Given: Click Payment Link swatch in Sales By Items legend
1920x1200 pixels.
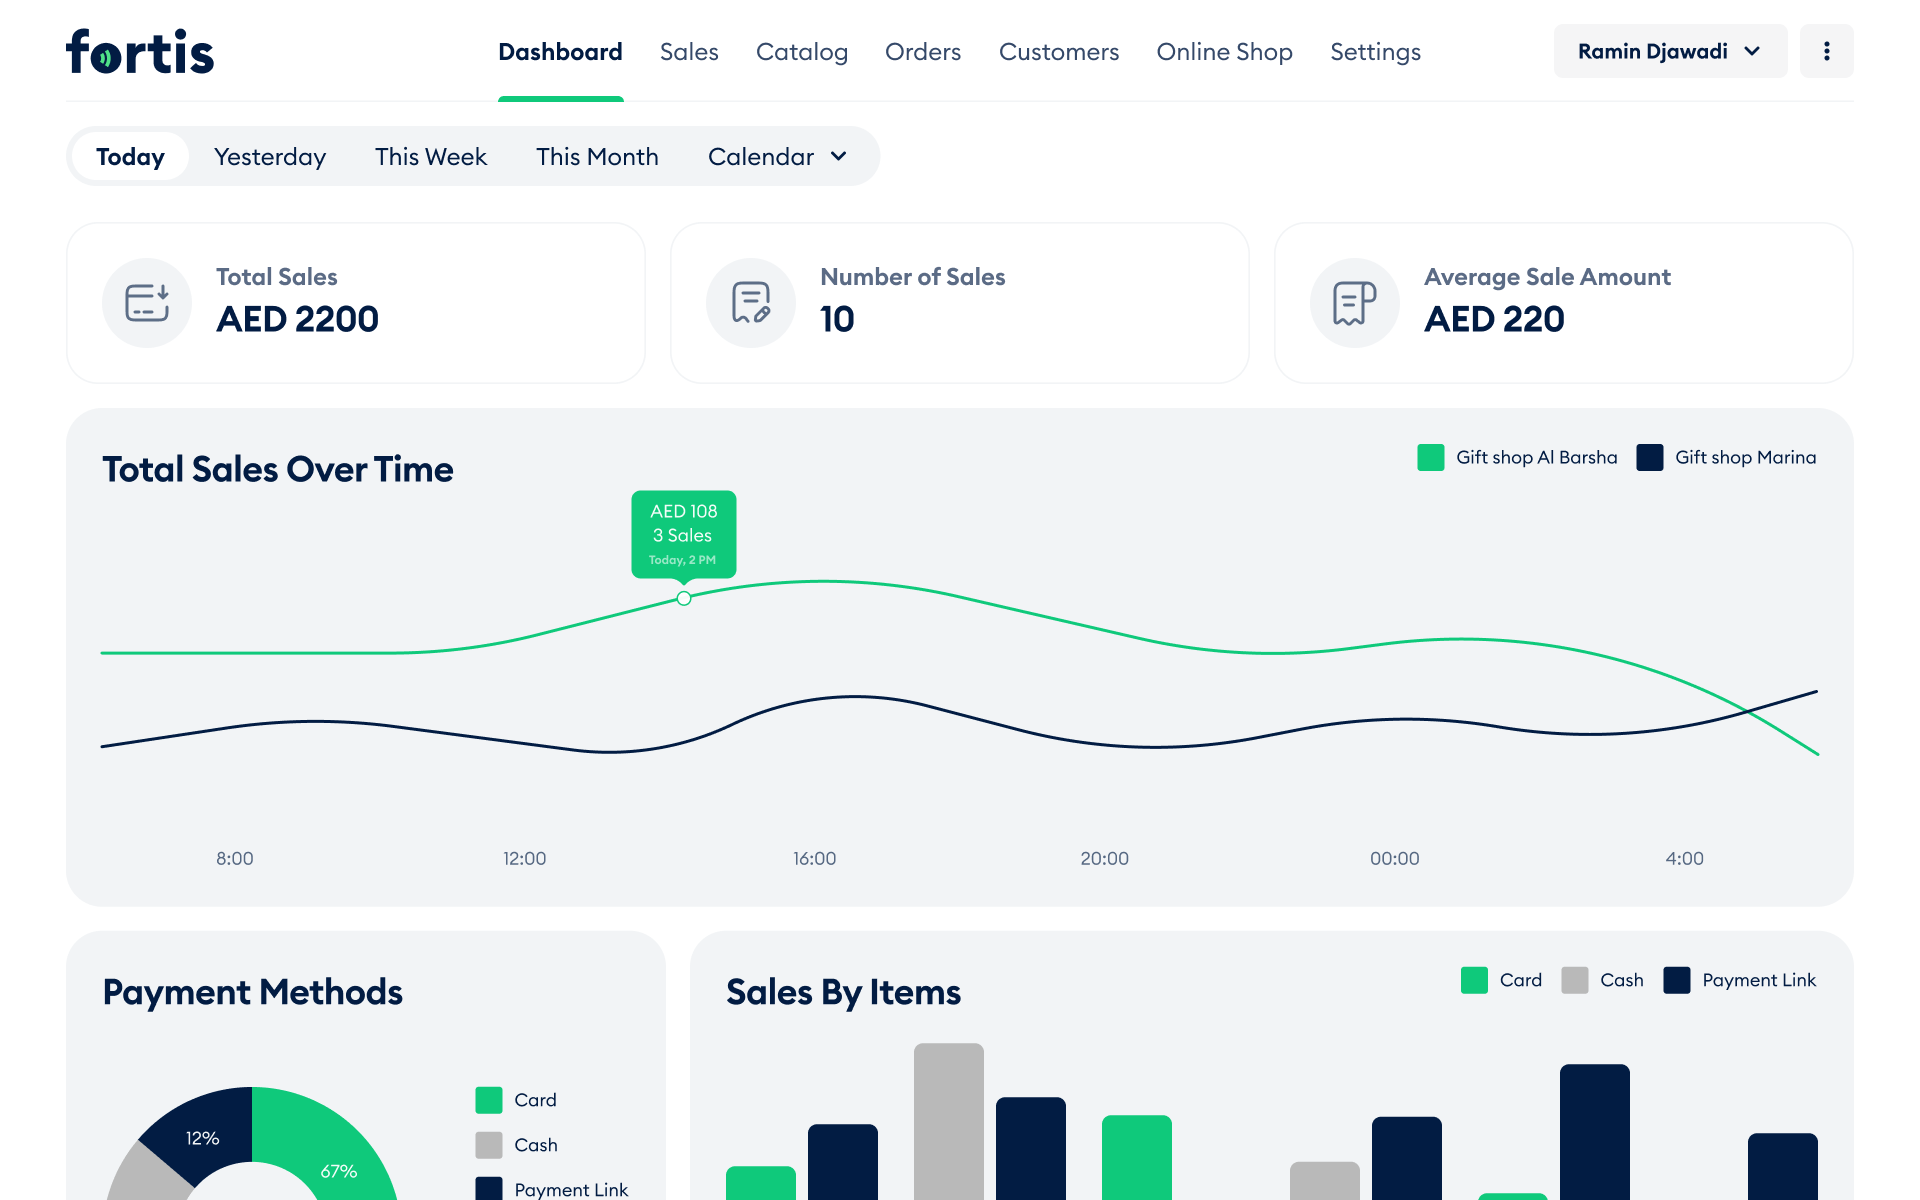Looking at the screenshot, I should point(1677,980).
